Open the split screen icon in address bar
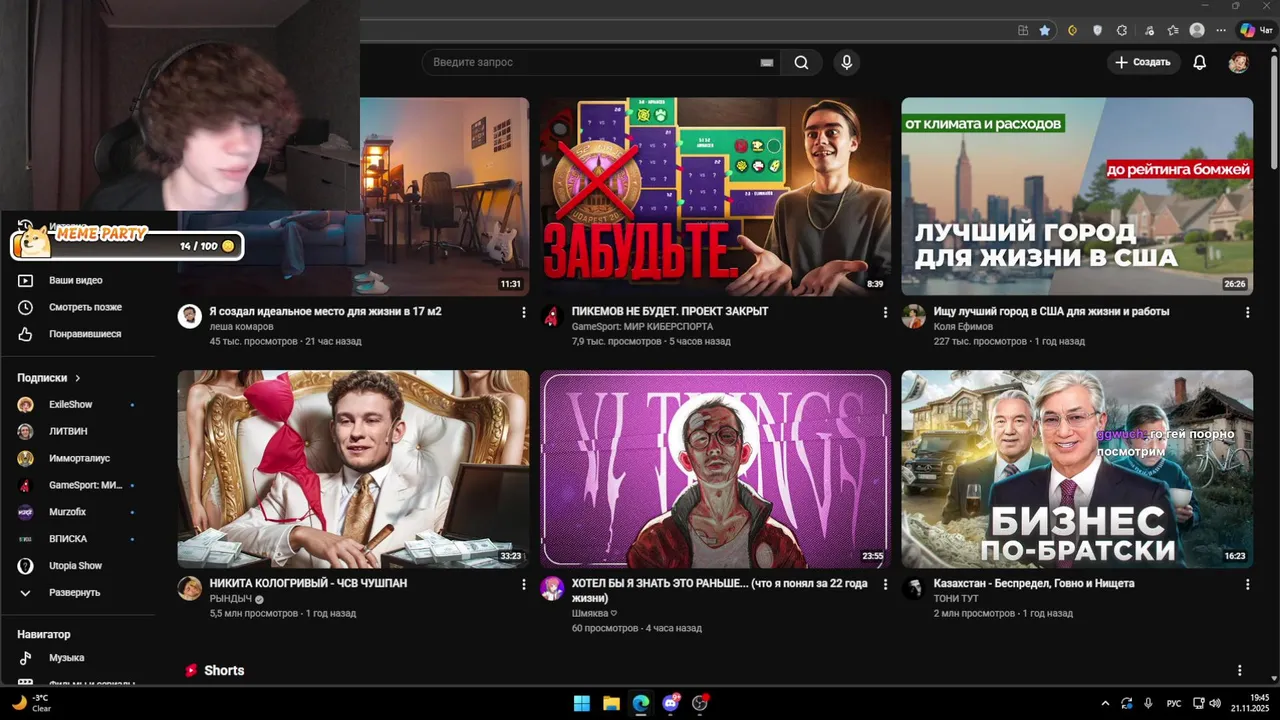1280x720 pixels. [1023, 30]
